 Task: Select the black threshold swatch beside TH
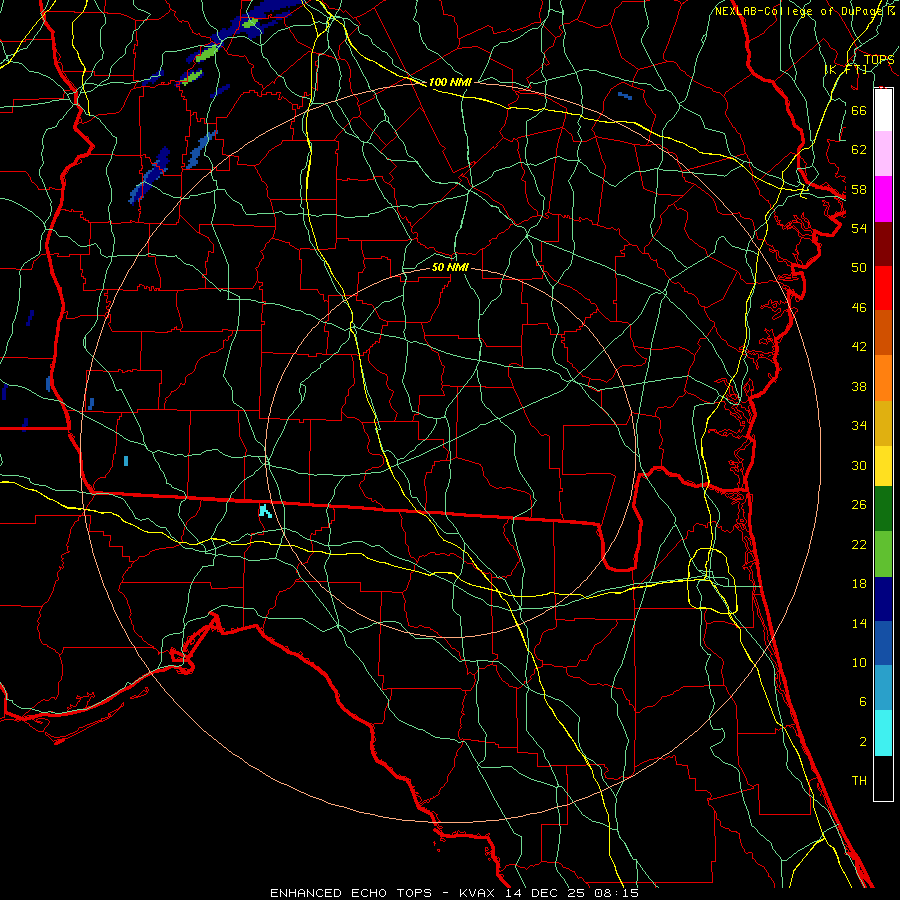coord(883,778)
